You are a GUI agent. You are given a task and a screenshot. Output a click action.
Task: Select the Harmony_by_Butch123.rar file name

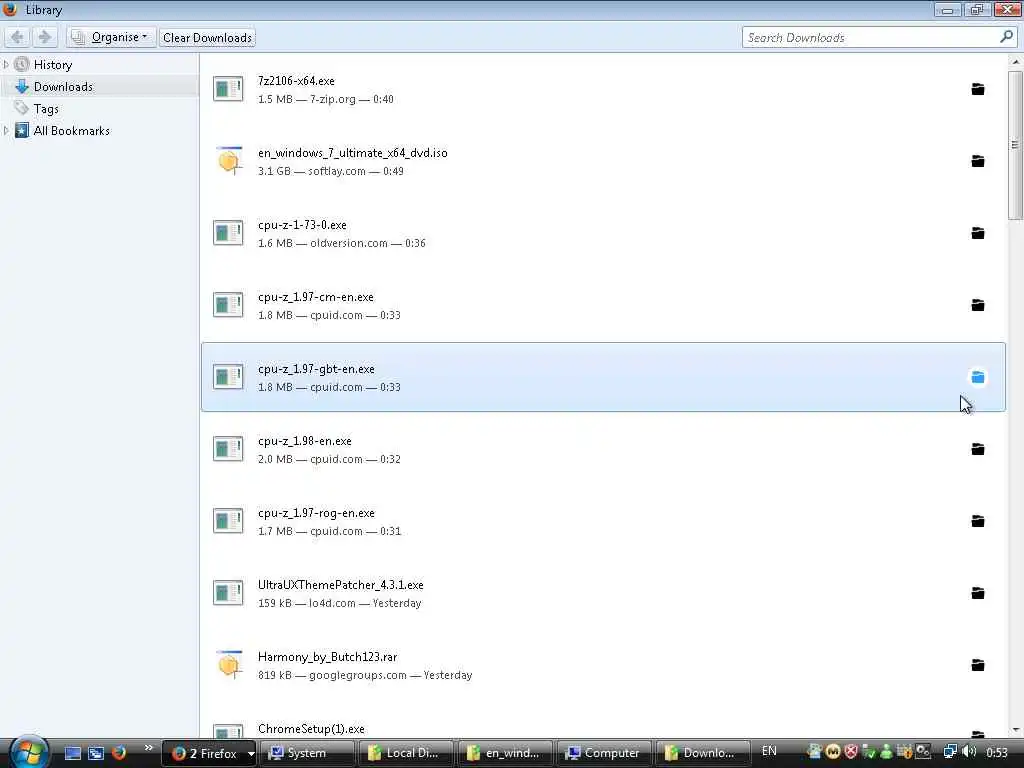[x=327, y=657]
